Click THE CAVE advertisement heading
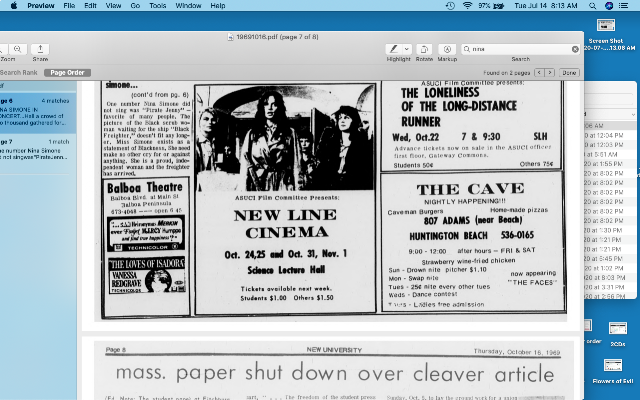This screenshot has height=400, width=640. pyautogui.click(x=470, y=189)
